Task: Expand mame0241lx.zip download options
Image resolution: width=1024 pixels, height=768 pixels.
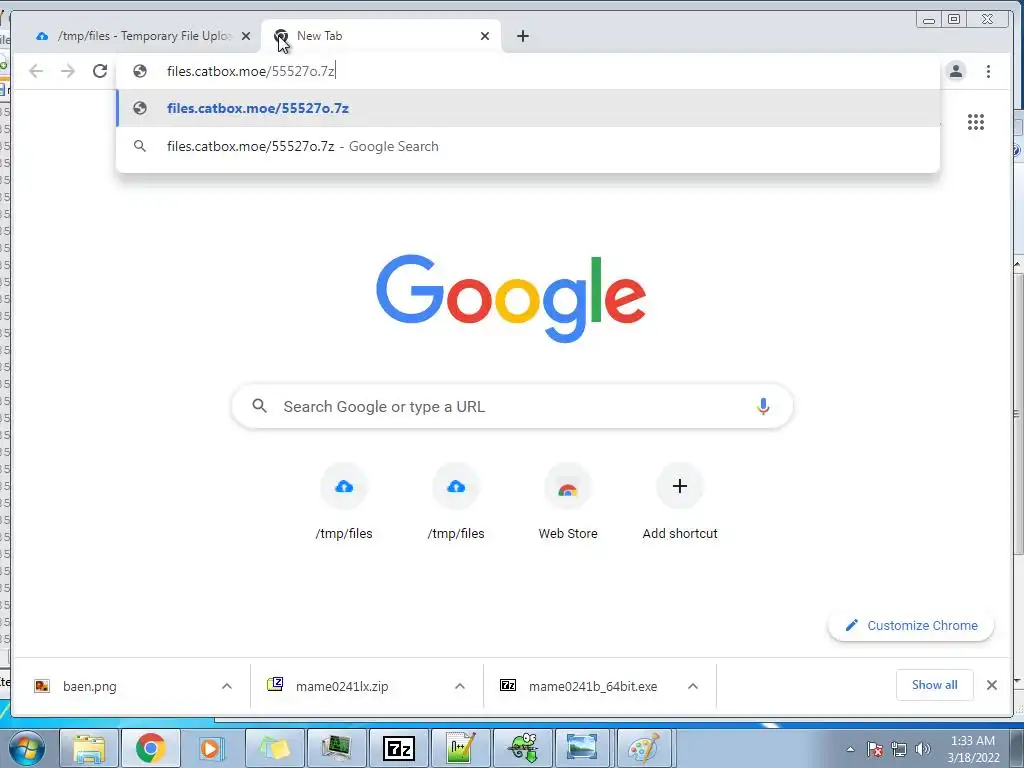Action: tap(460, 686)
